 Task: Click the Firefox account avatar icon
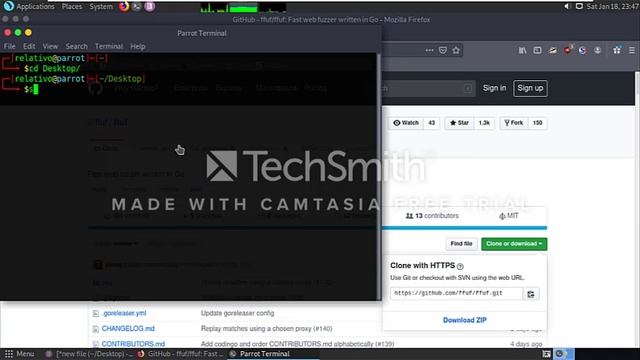[597, 50]
